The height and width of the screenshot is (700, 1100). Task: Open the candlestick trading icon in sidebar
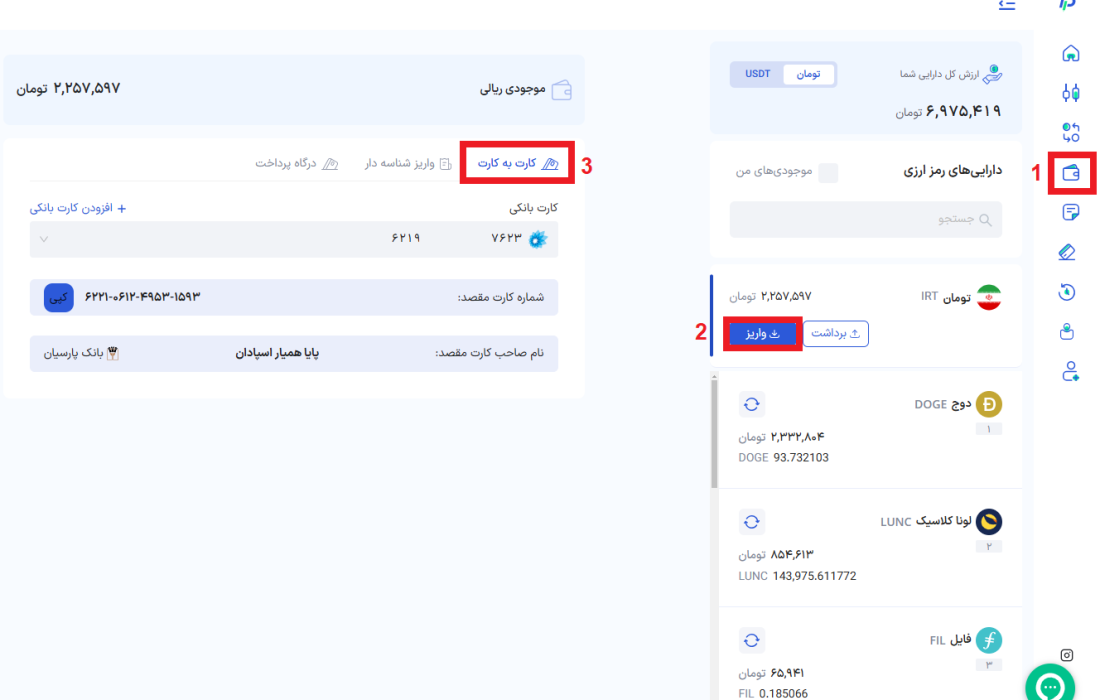[x=1070, y=93]
